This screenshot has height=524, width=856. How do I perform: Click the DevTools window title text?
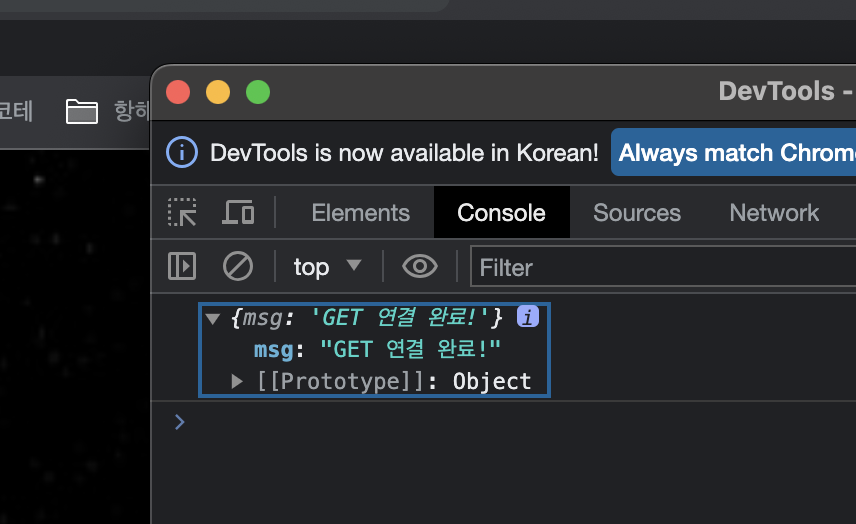pyautogui.click(x=787, y=91)
